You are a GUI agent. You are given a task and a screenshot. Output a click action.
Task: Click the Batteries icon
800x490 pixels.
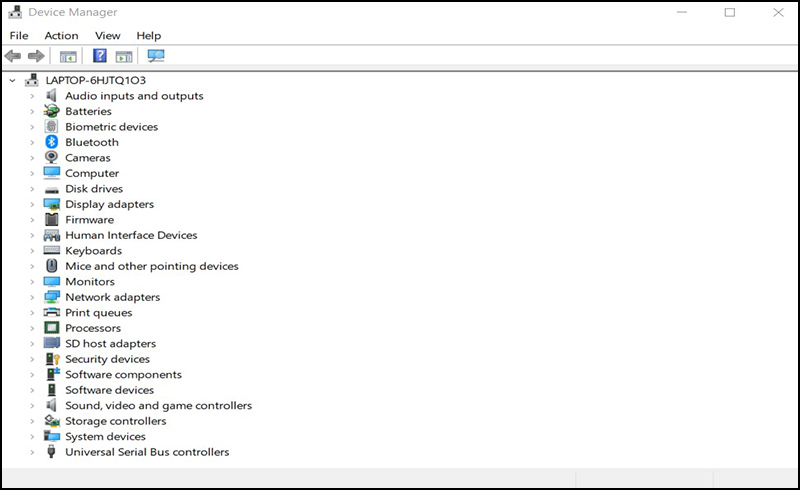[52, 111]
